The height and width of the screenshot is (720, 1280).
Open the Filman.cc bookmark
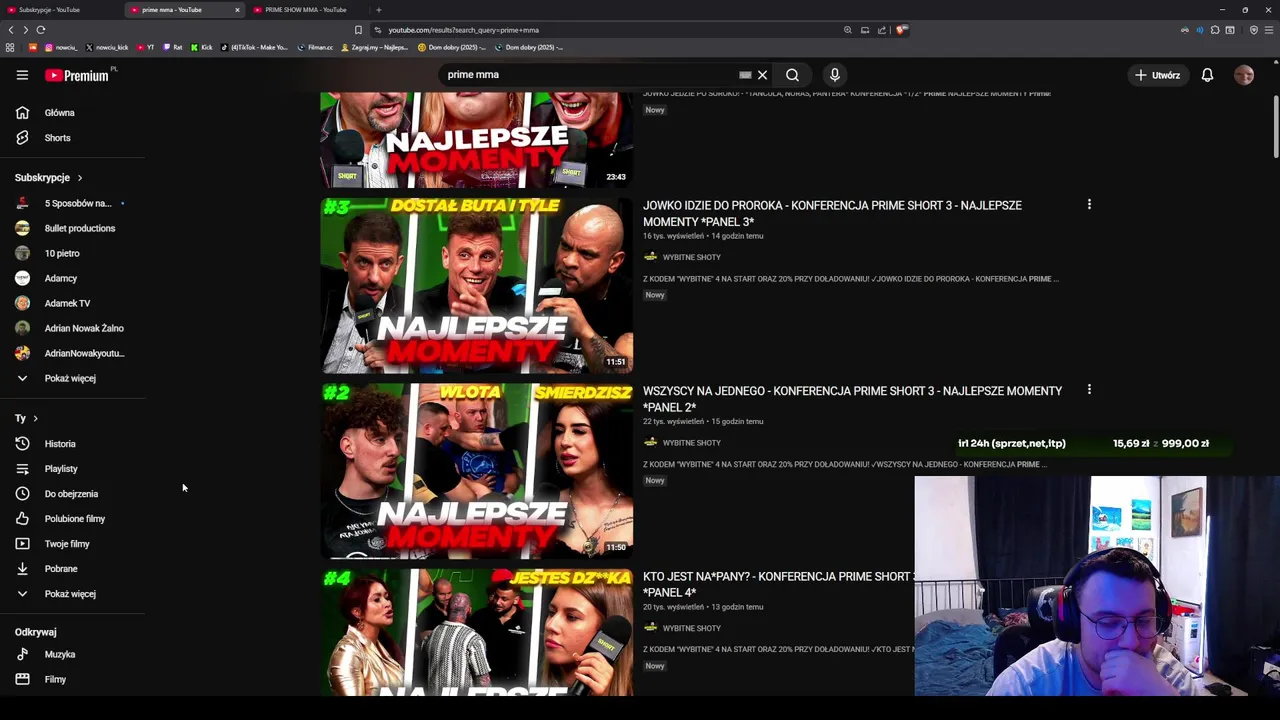click(315, 47)
